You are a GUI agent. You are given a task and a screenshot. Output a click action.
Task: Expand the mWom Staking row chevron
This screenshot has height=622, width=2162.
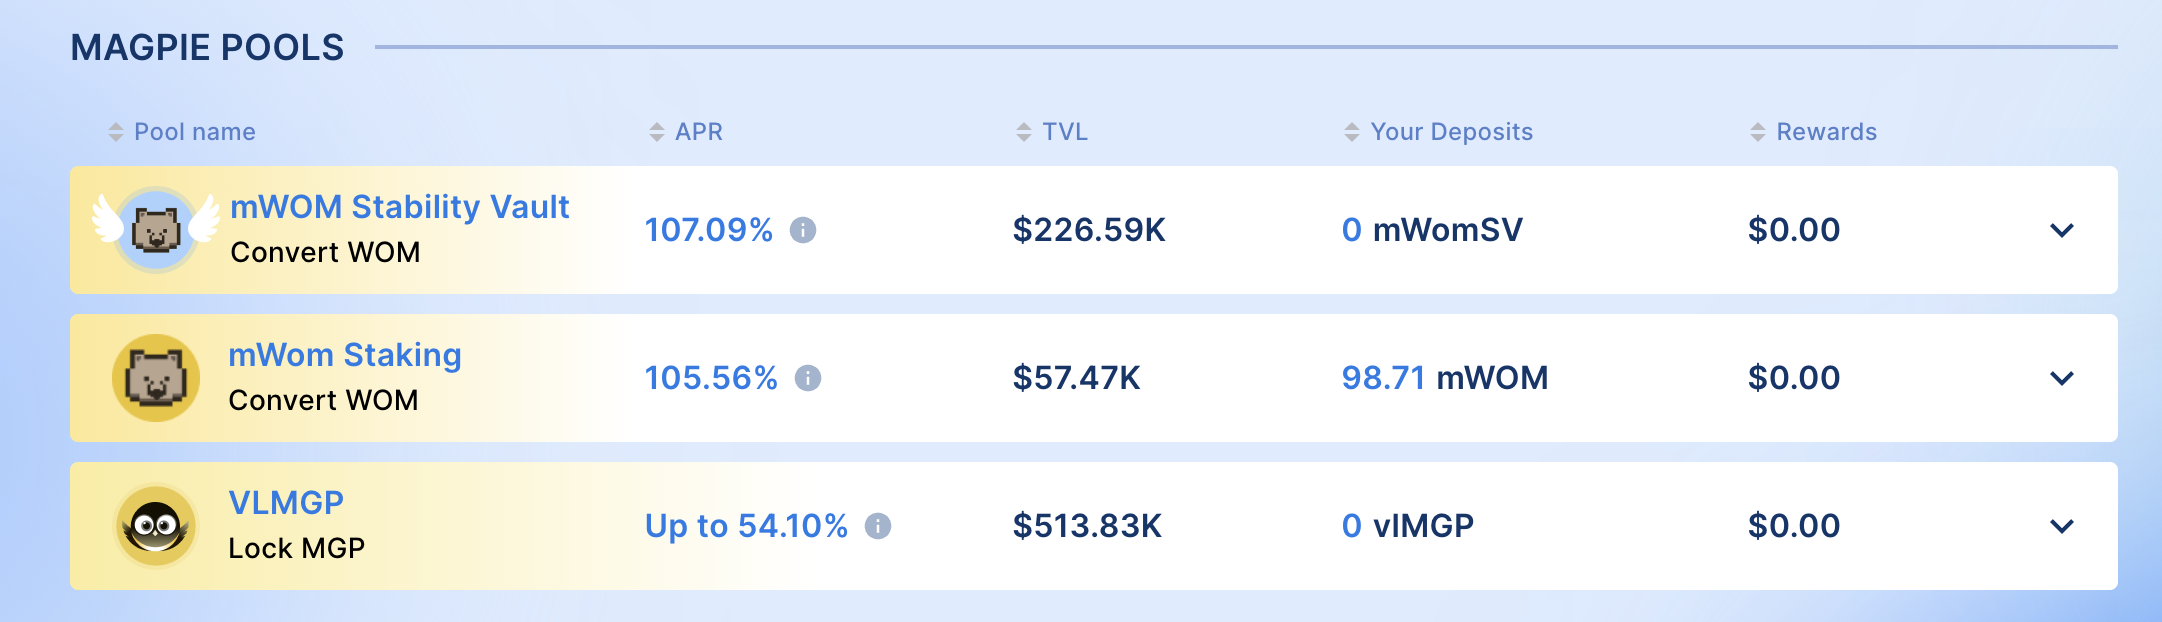pos(2062,378)
